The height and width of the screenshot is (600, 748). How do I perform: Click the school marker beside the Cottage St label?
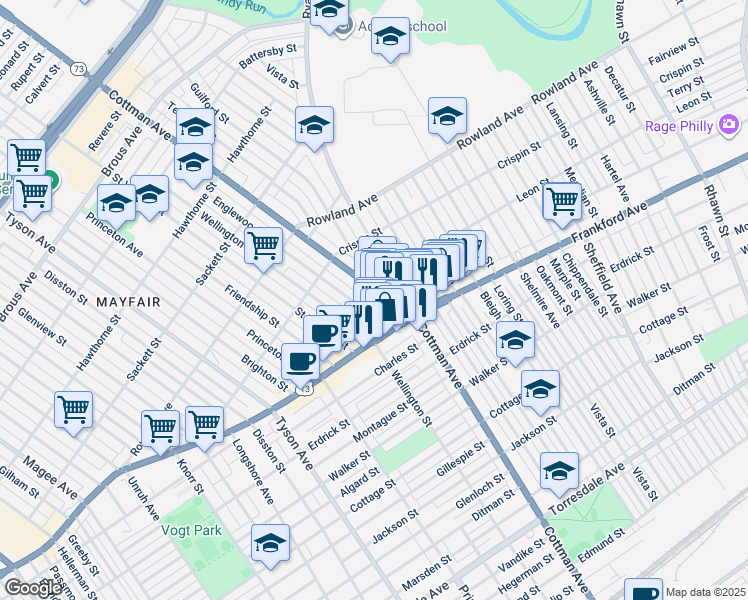[540, 392]
